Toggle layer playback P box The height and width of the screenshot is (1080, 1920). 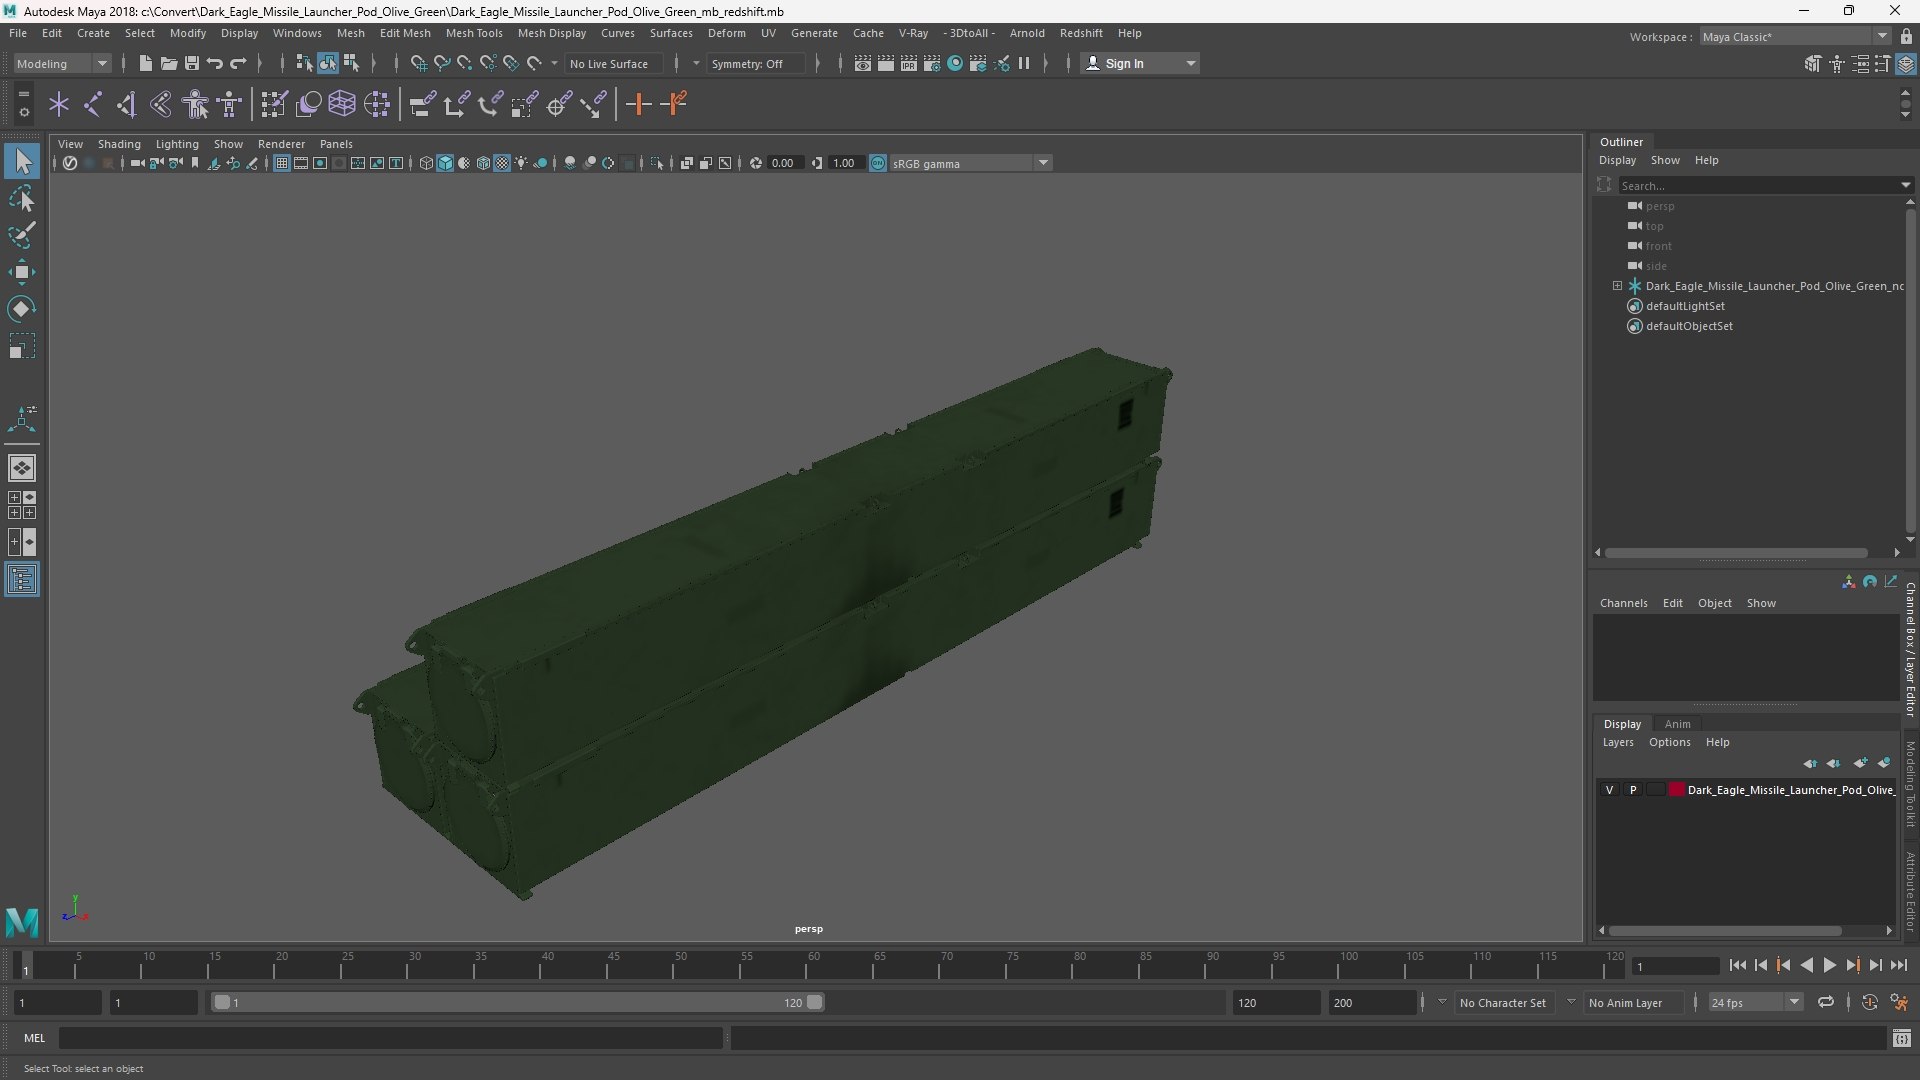1633,790
